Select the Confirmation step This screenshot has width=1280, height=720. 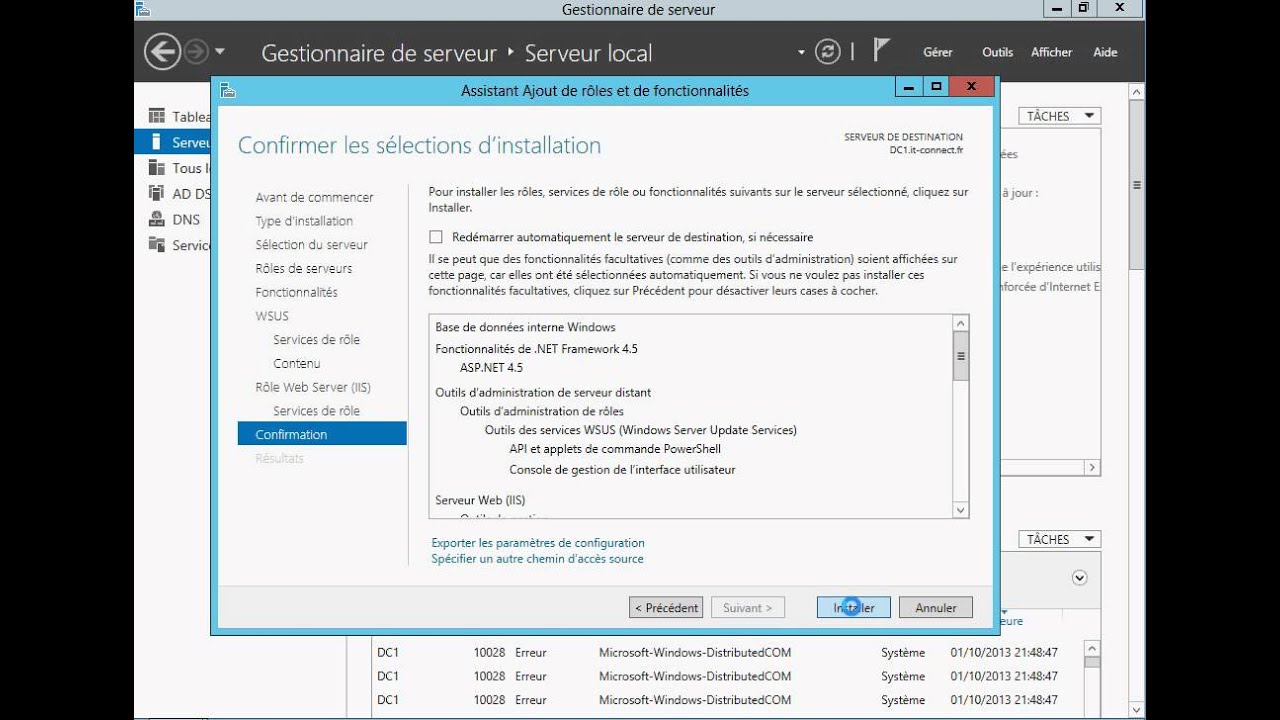pos(322,434)
